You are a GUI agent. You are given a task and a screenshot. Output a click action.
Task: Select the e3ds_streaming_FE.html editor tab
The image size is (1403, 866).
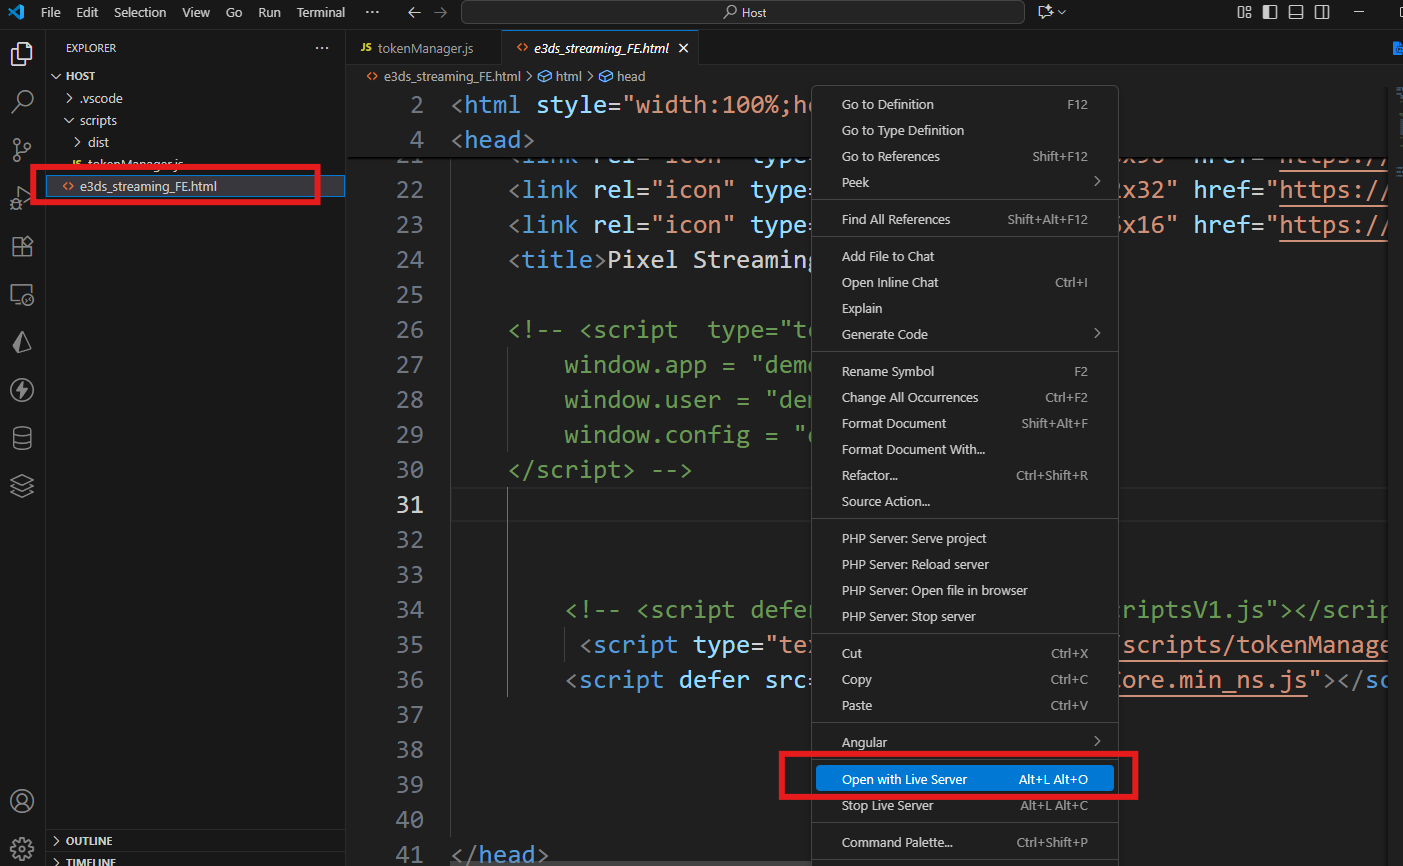(x=600, y=48)
